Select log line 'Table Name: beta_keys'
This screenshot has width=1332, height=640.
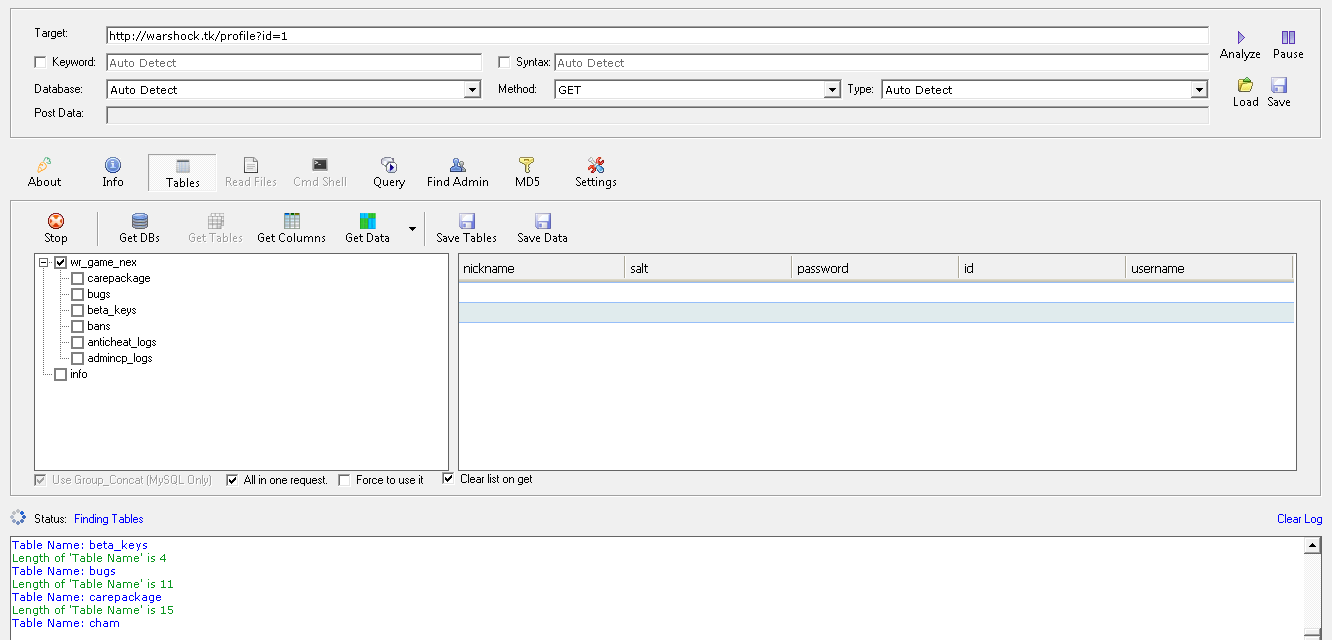coord(79,545)
